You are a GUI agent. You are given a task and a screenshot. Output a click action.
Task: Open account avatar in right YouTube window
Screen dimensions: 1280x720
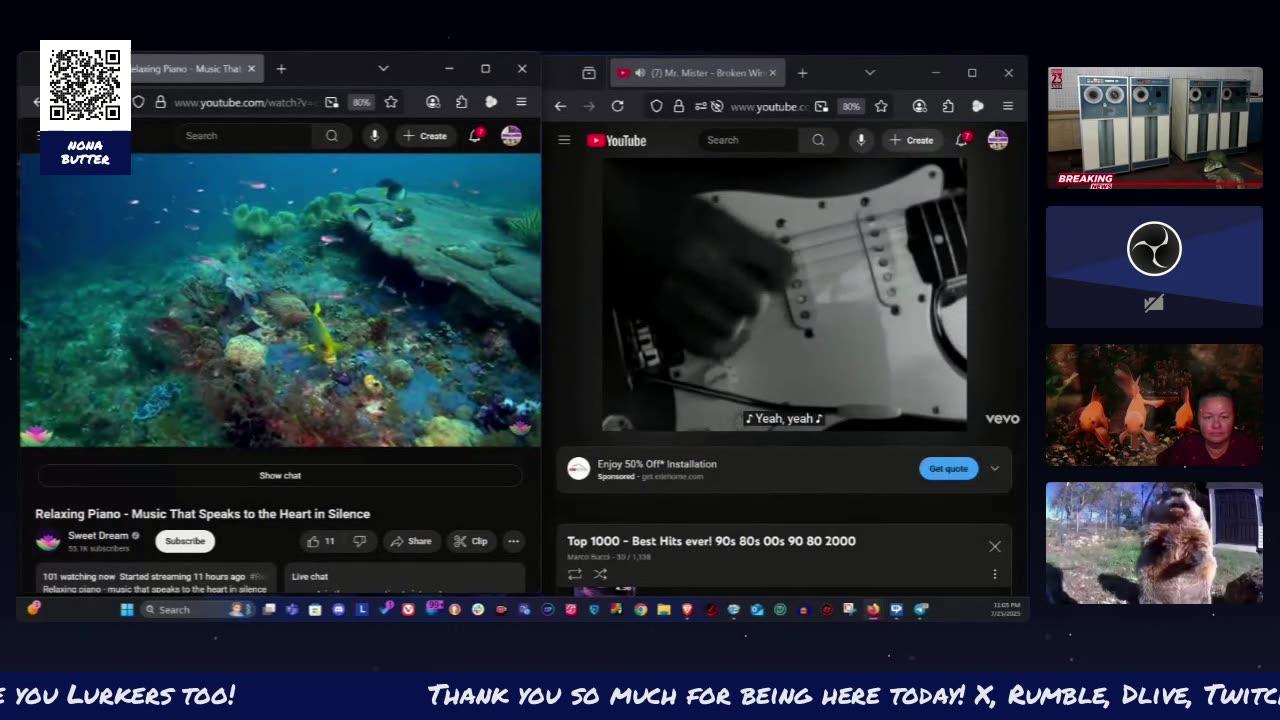(x=997, y=140)
